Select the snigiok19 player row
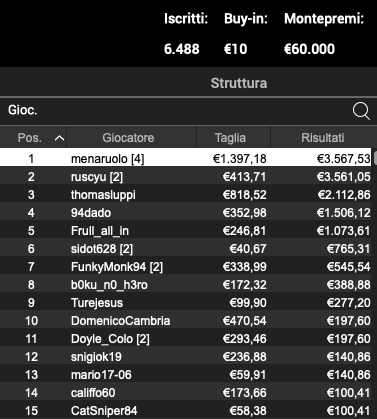 coord(186,356)
